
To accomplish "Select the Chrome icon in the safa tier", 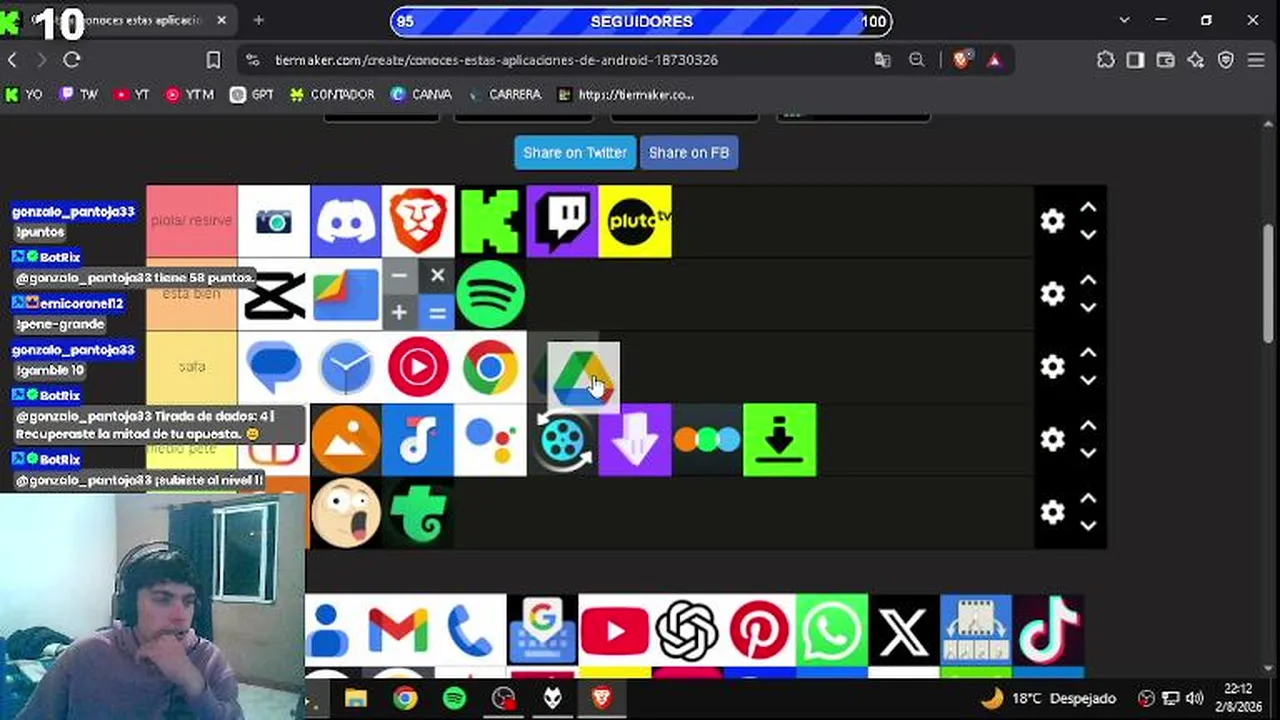I will pyautogui.click(x=490, y=367).
